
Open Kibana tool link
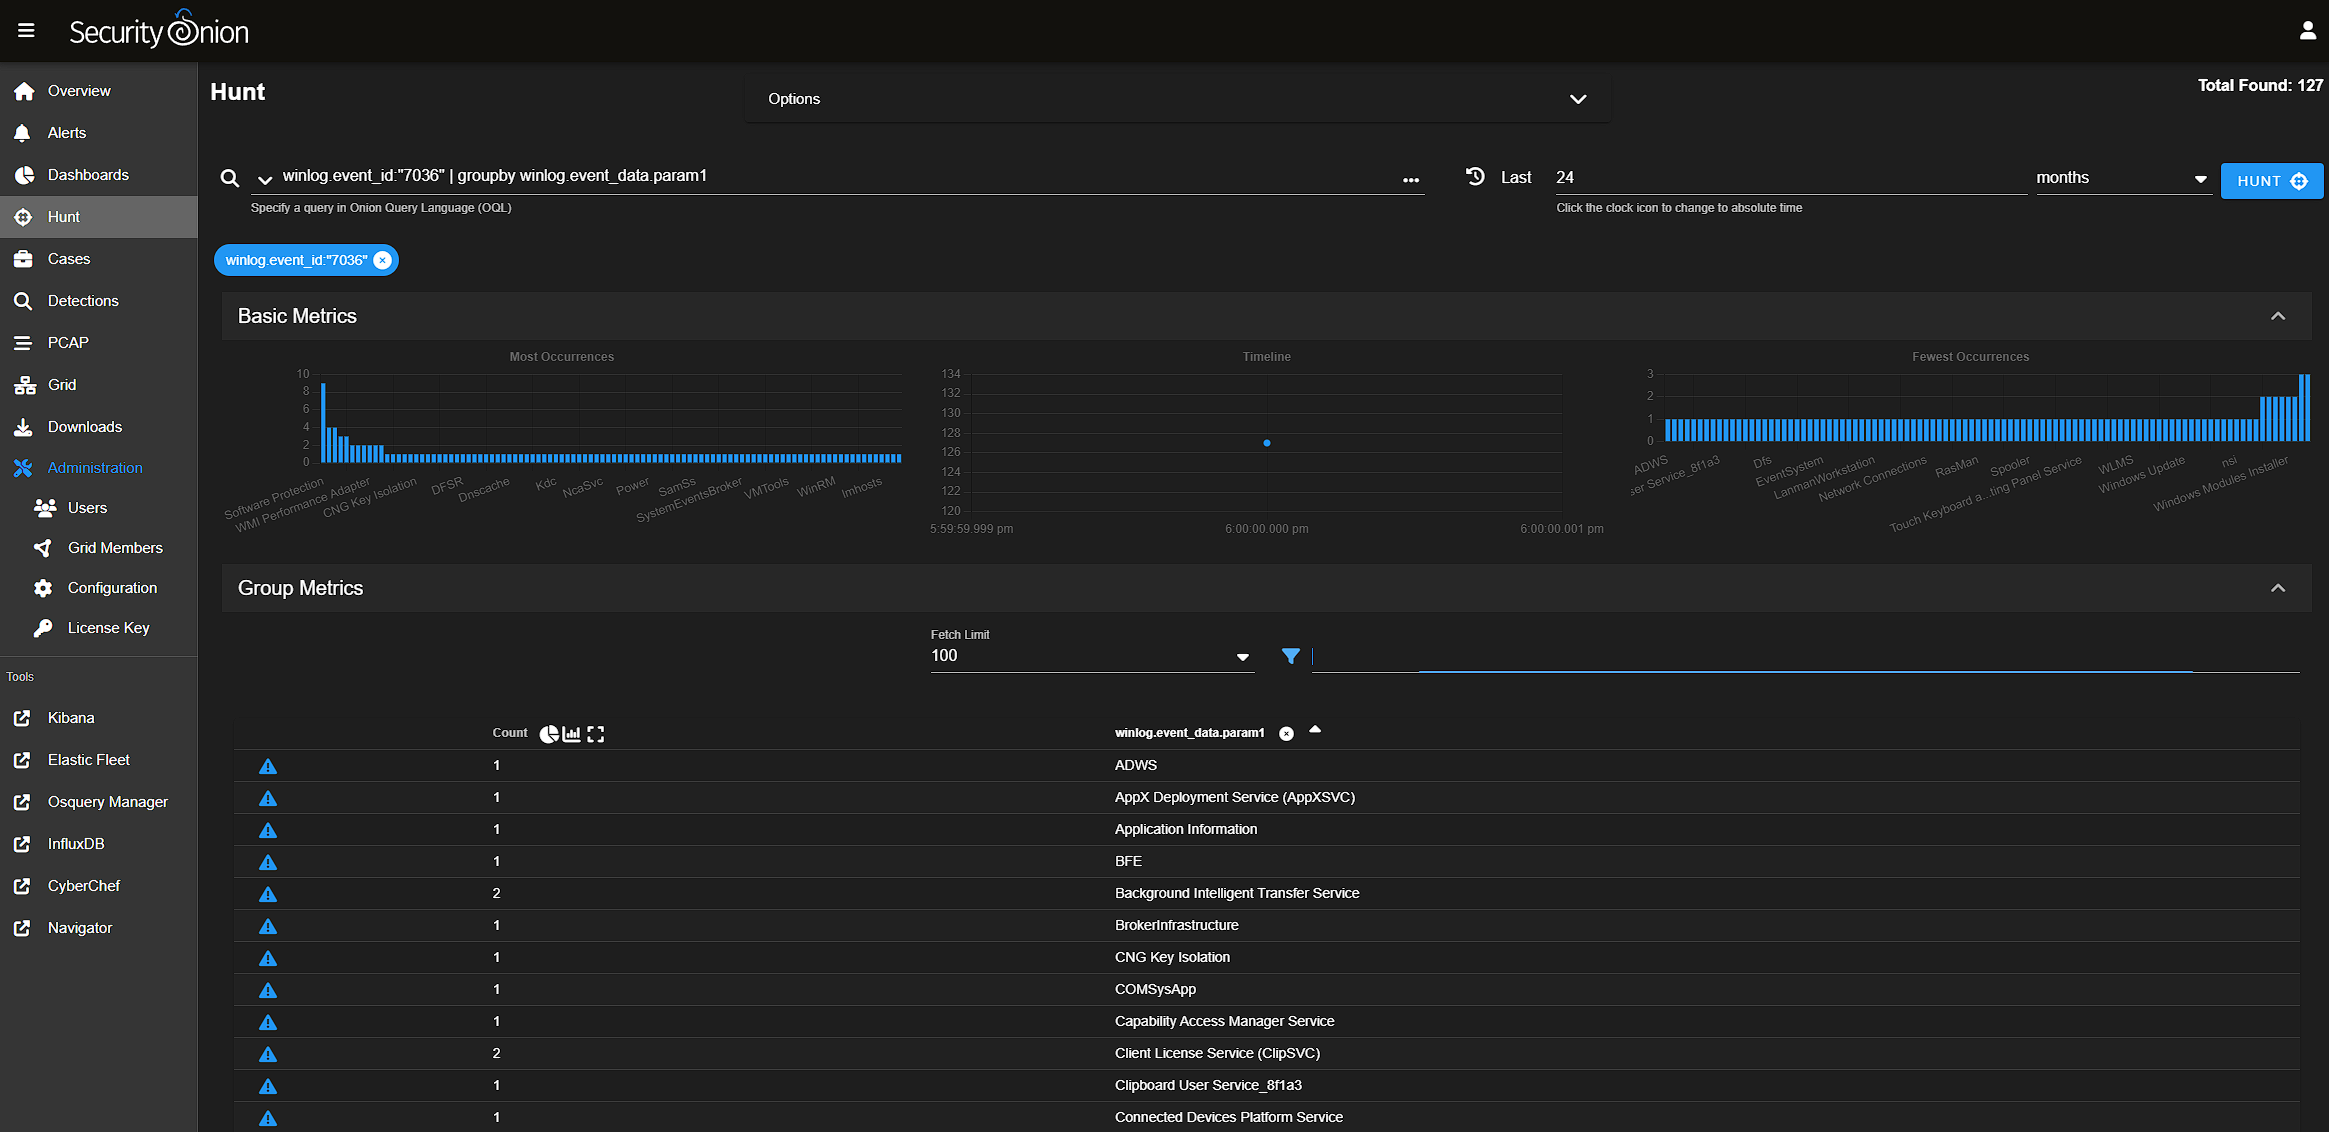coord(71,718)
